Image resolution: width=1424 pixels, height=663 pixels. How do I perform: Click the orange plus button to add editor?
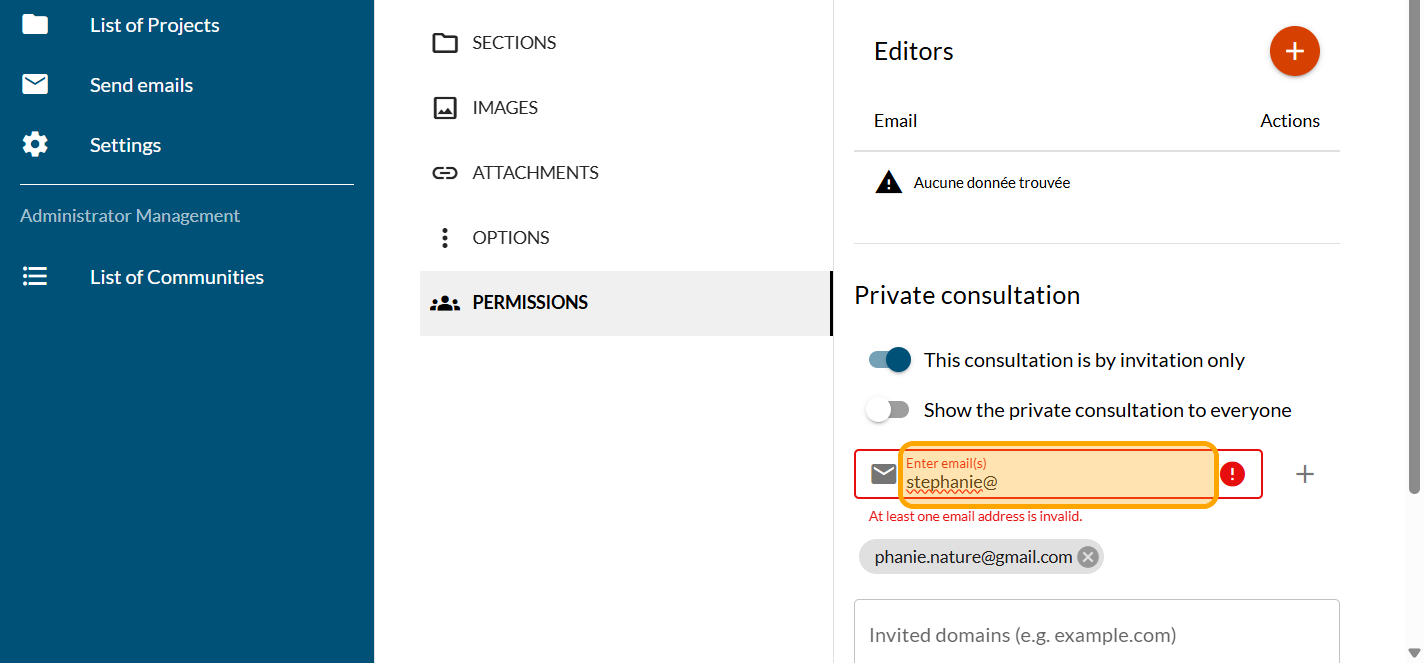[x=1294, y=51]
